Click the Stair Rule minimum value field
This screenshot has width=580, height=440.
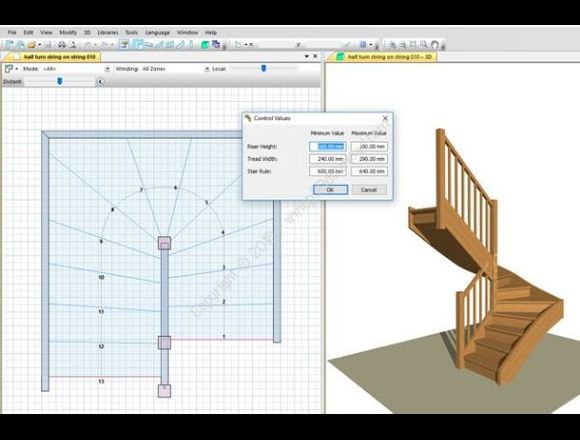pyautogui.click(x=328, y=172)
